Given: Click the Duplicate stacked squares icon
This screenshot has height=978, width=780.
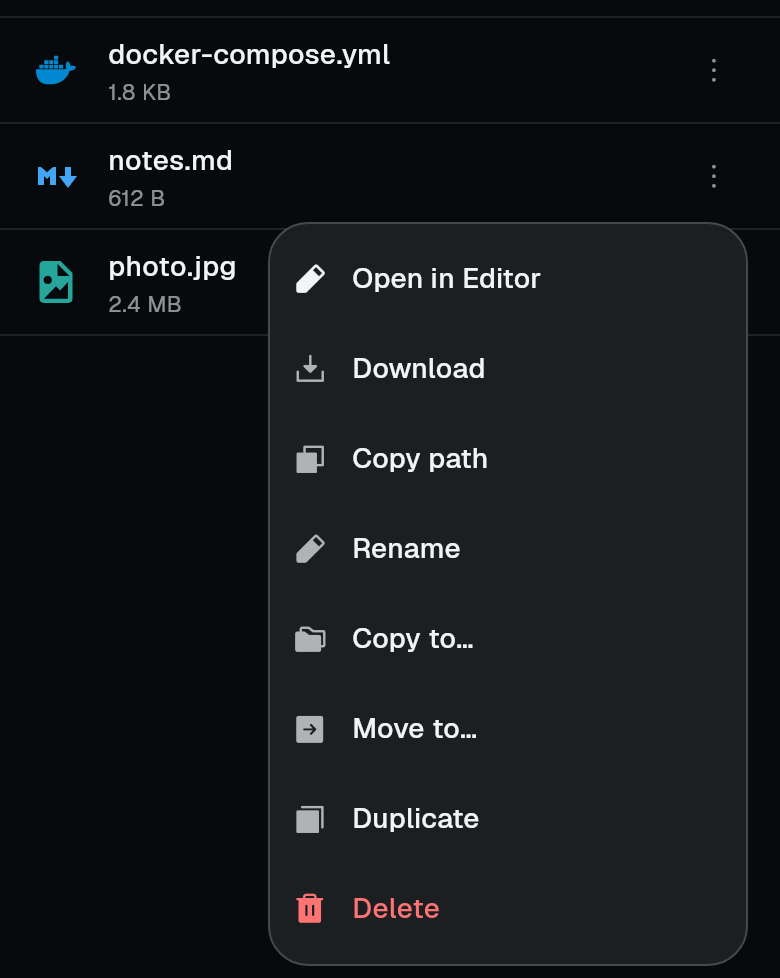Looking at the screenshot, I should (310, 819).
